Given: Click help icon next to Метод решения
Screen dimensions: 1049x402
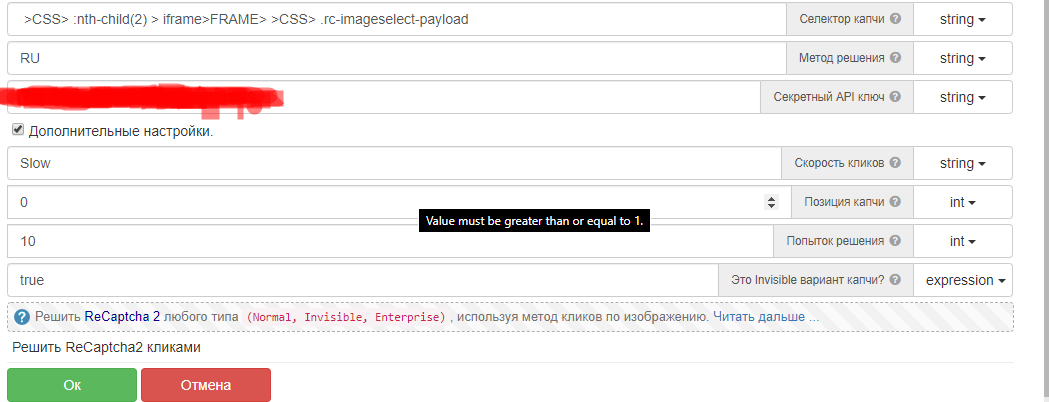Looking at the screenshot, I should tap(896, 58).
